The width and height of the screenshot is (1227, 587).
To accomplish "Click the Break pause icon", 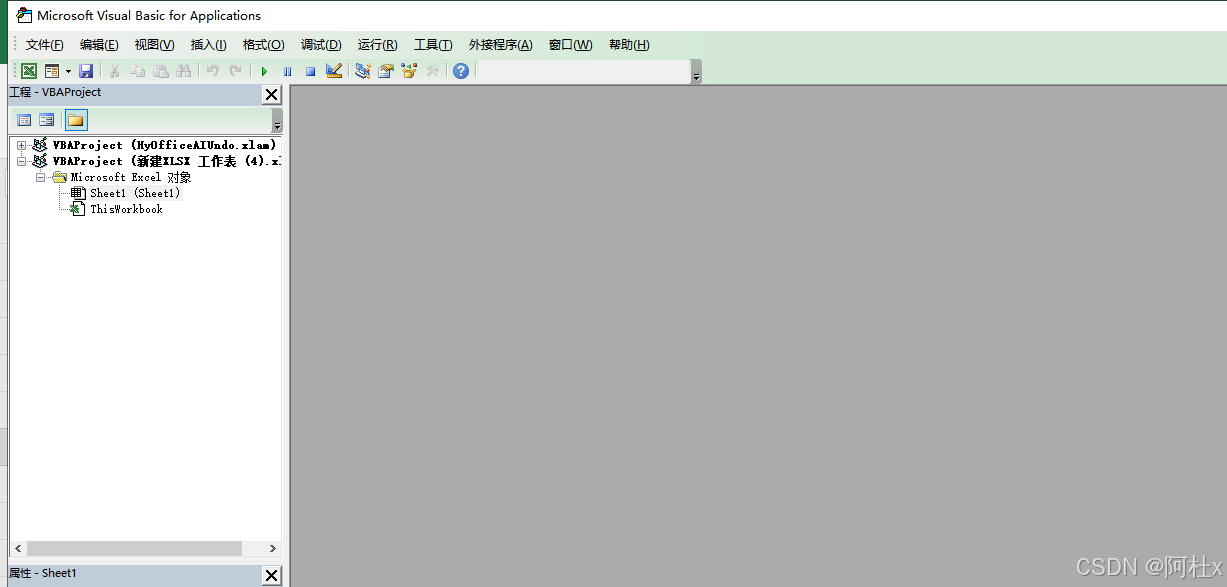I will (287, 71).
